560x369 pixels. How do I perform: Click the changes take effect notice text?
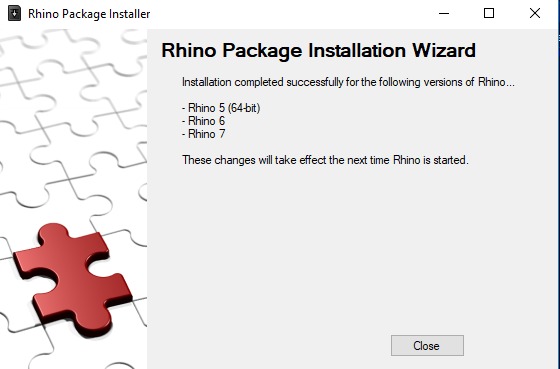(x=325, y=160)
